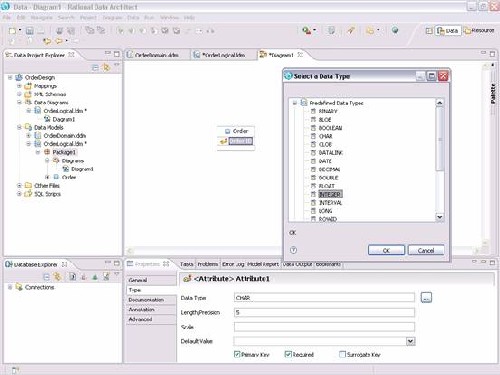
Task: Click the help question mark in dialog
Action: coord(293,250)
